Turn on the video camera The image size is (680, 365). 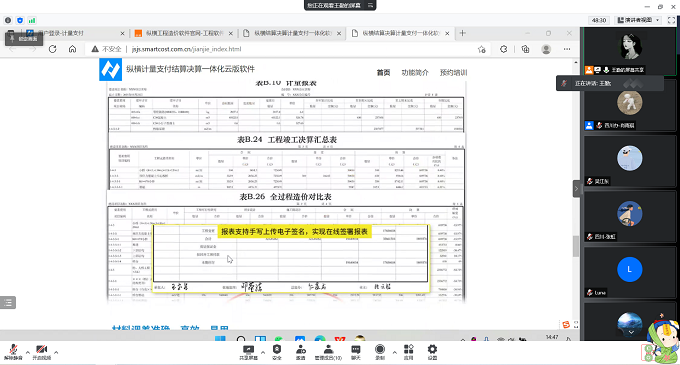(42, 352)
